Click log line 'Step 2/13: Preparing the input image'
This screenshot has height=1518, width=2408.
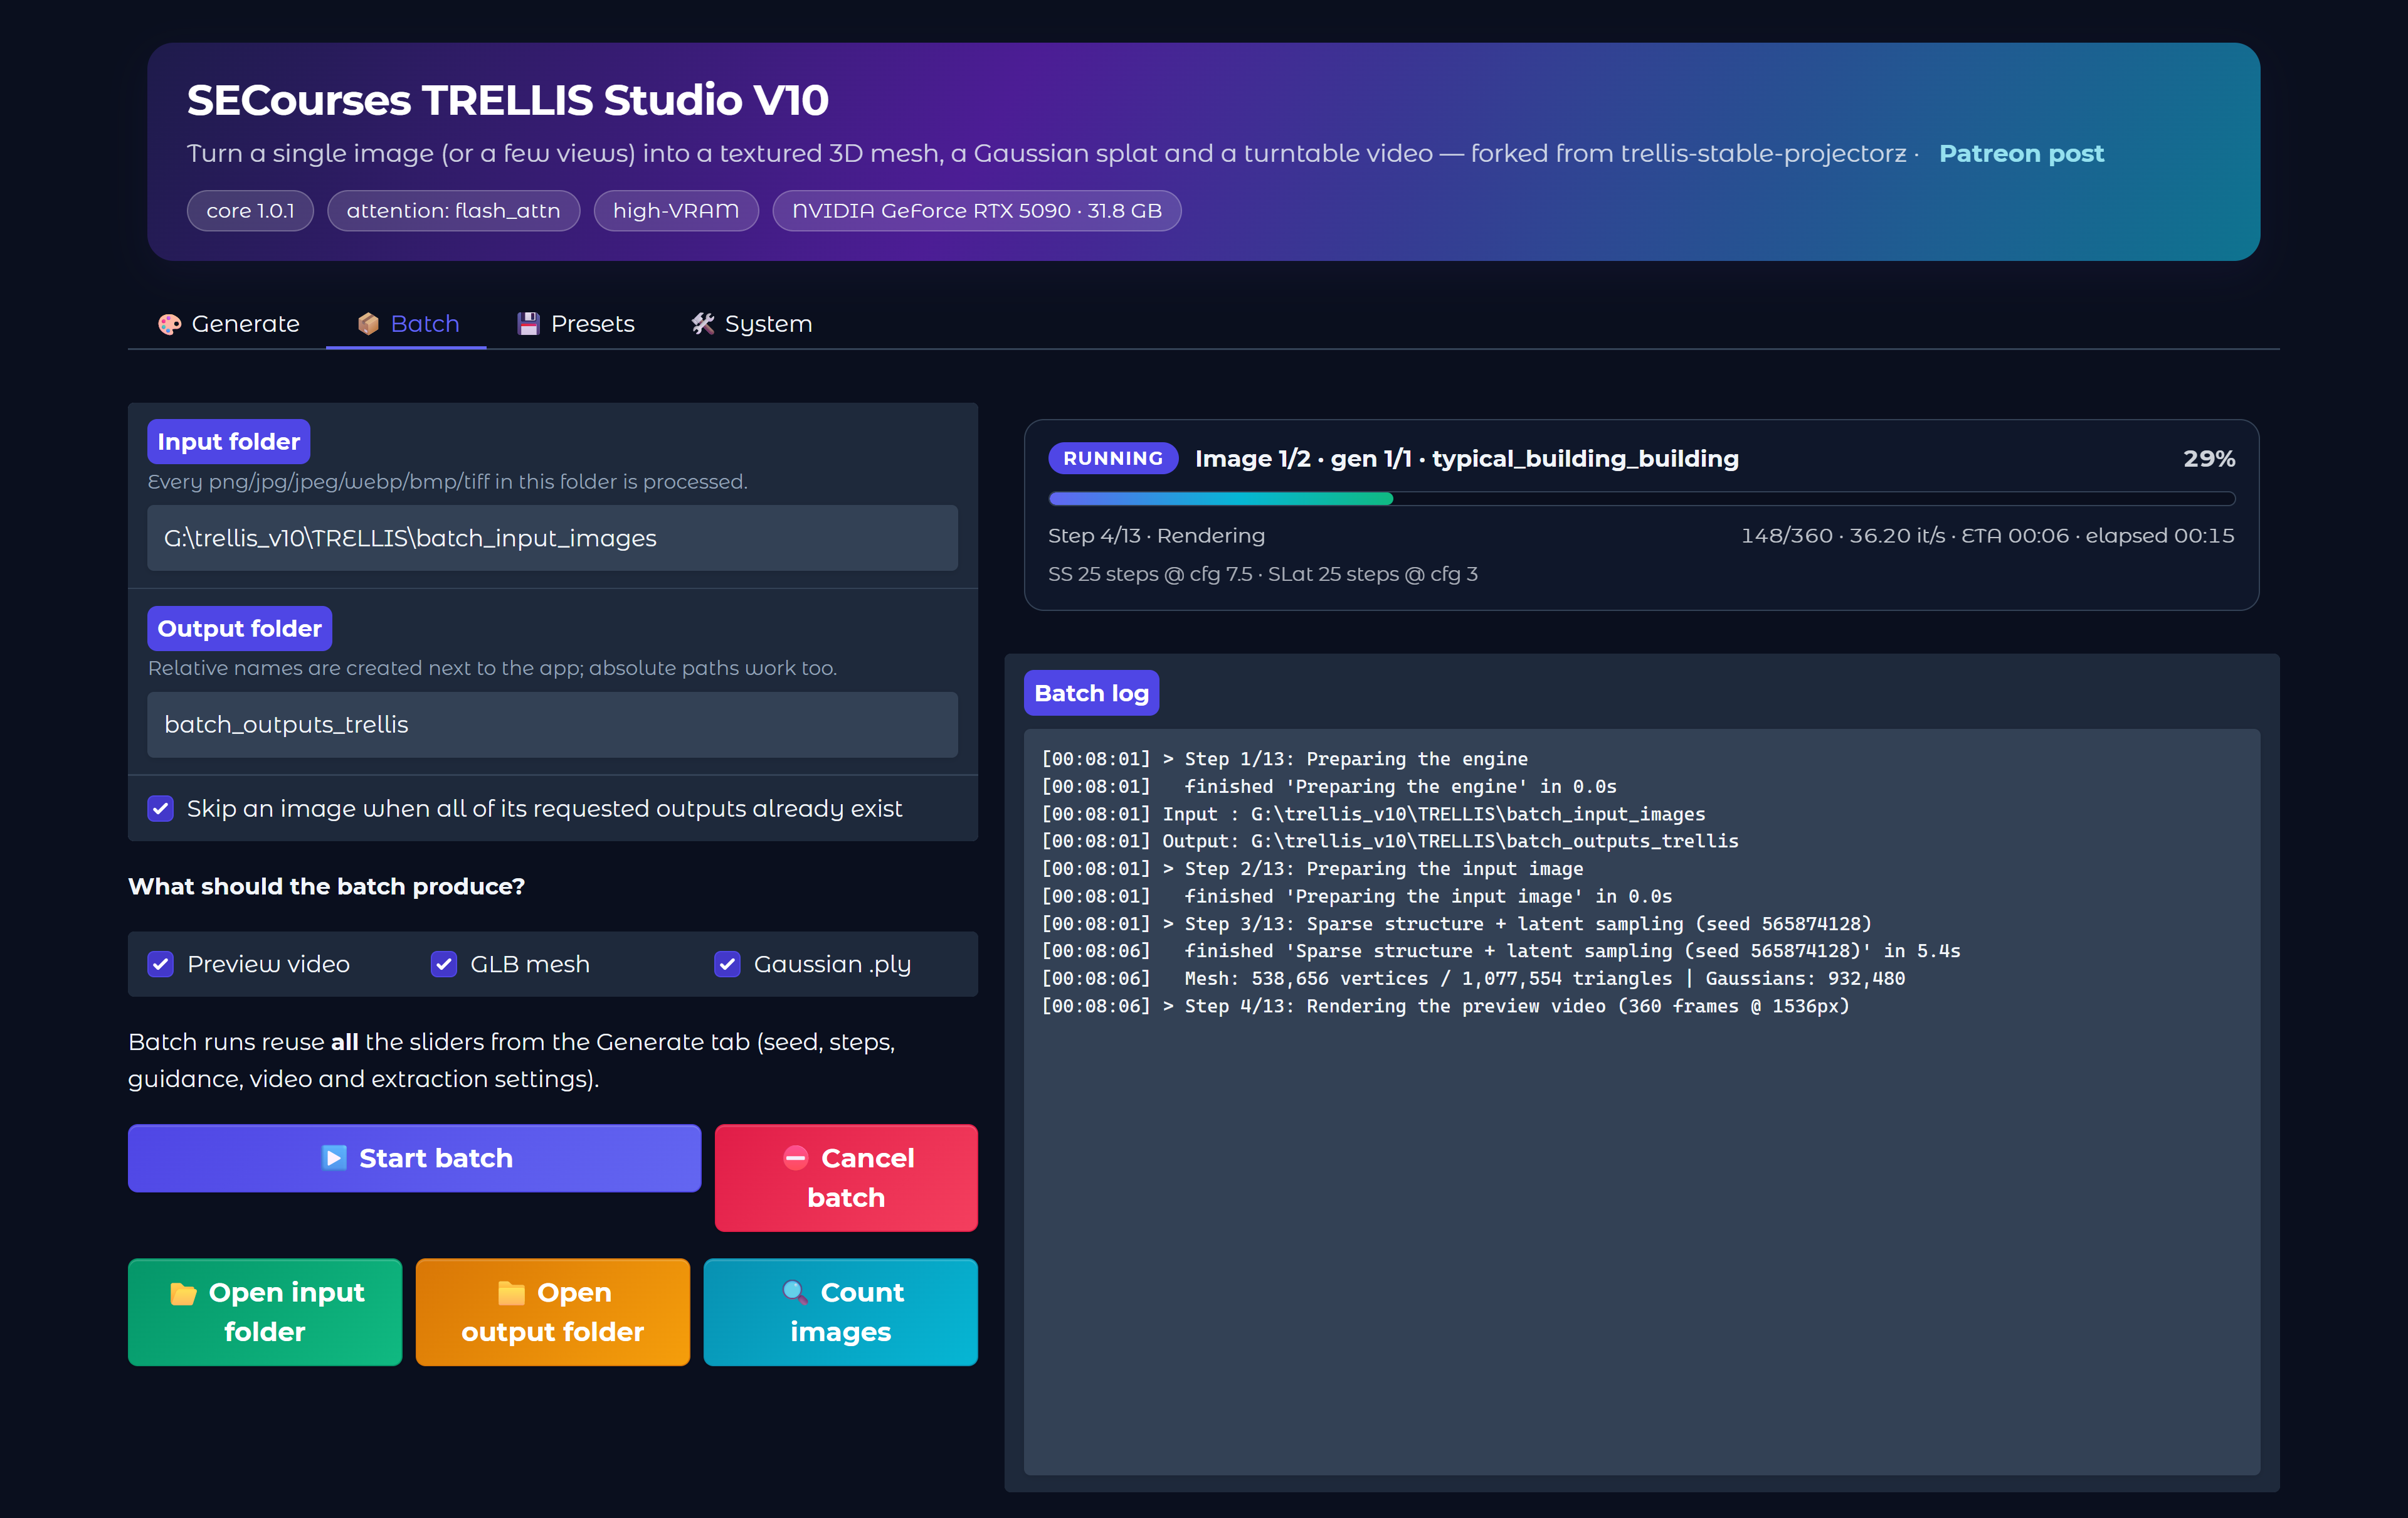coord(1312,869)
